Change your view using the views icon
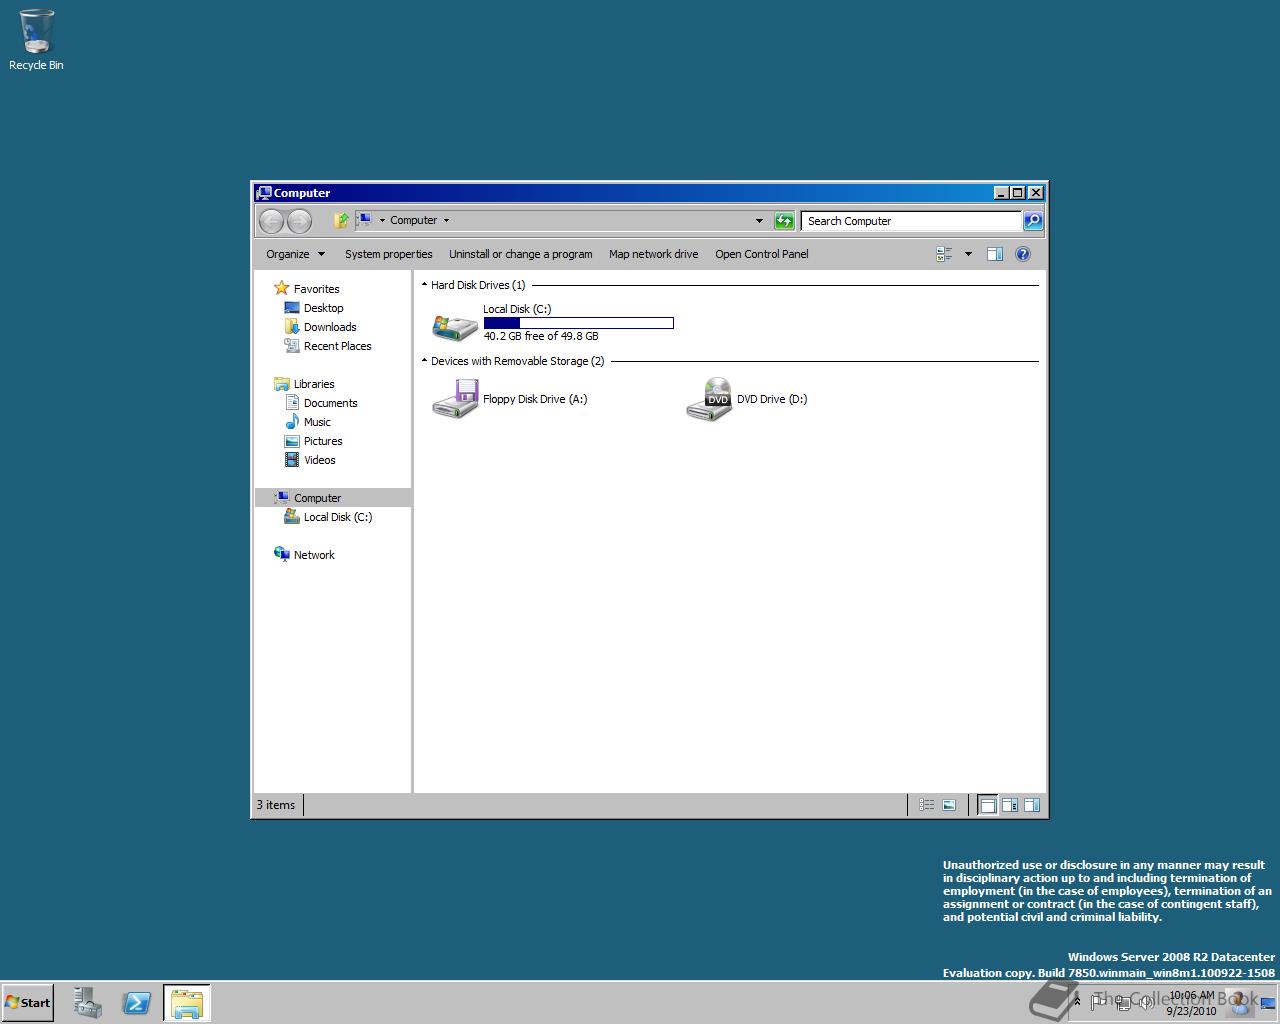 pos(944,254)
